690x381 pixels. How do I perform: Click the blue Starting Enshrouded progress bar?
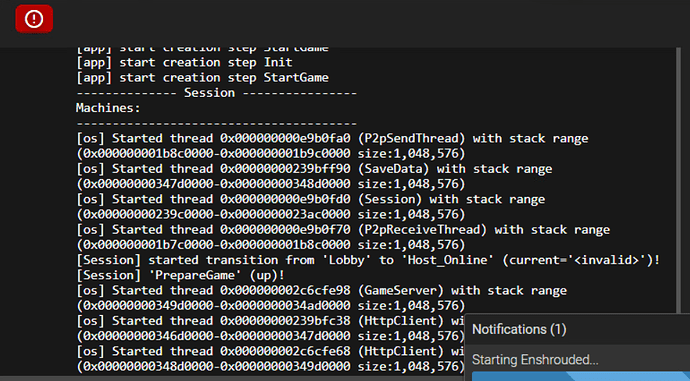click(580, 377)
